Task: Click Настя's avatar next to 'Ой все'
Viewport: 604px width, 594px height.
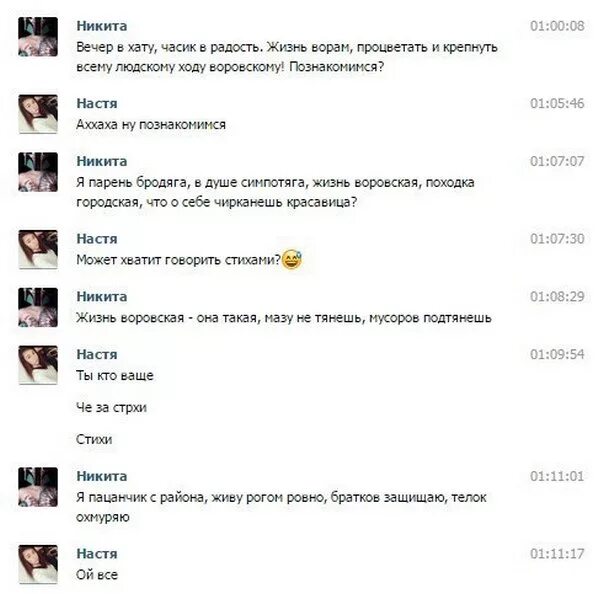Action: tap(38, 564)
